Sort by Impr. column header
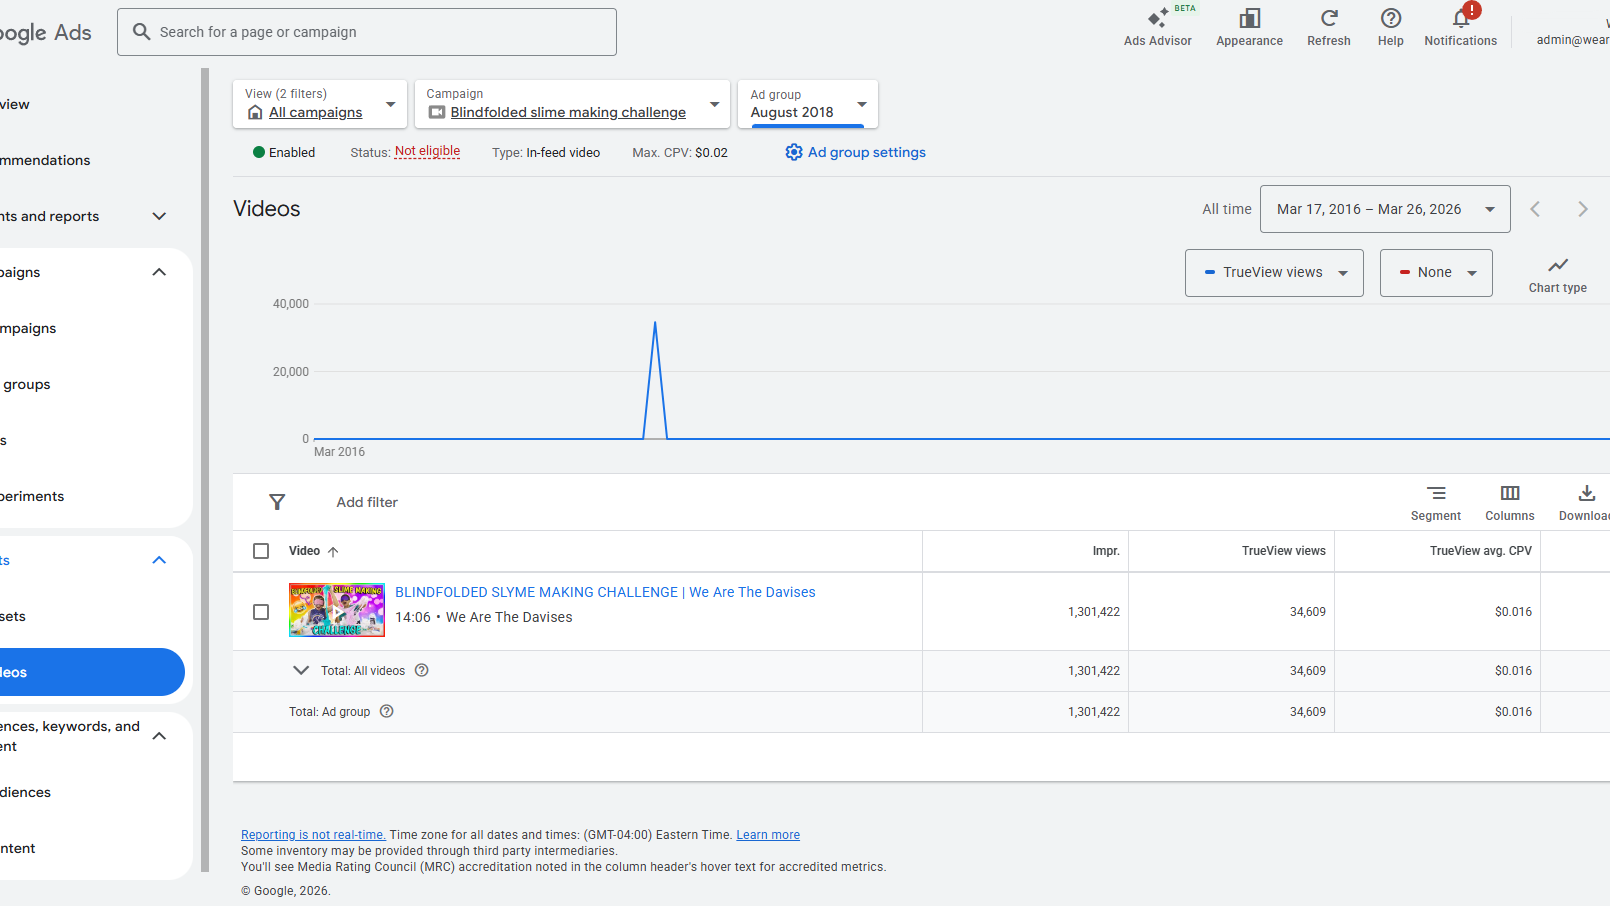This screenshot has height=906, width=1610. coord(1106,551)
